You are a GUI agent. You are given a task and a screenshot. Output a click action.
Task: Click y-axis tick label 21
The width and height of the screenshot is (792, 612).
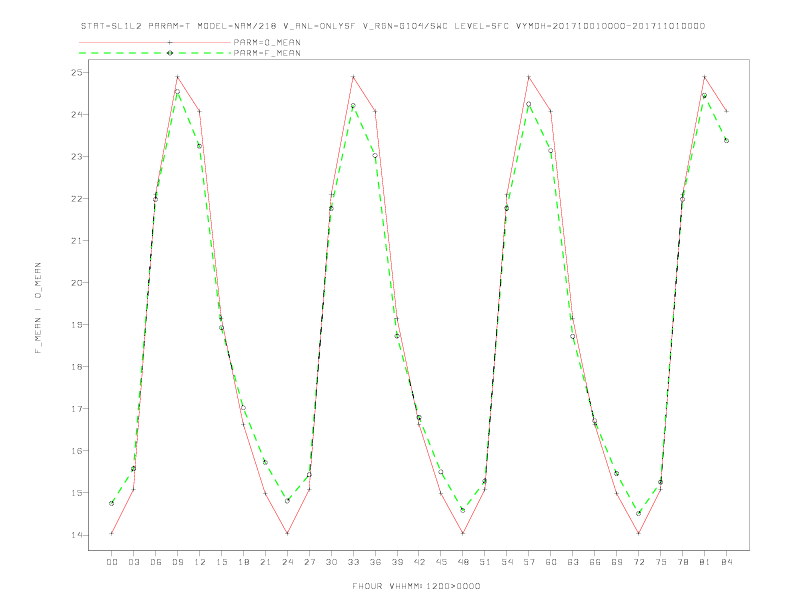[x=76, y=240]
